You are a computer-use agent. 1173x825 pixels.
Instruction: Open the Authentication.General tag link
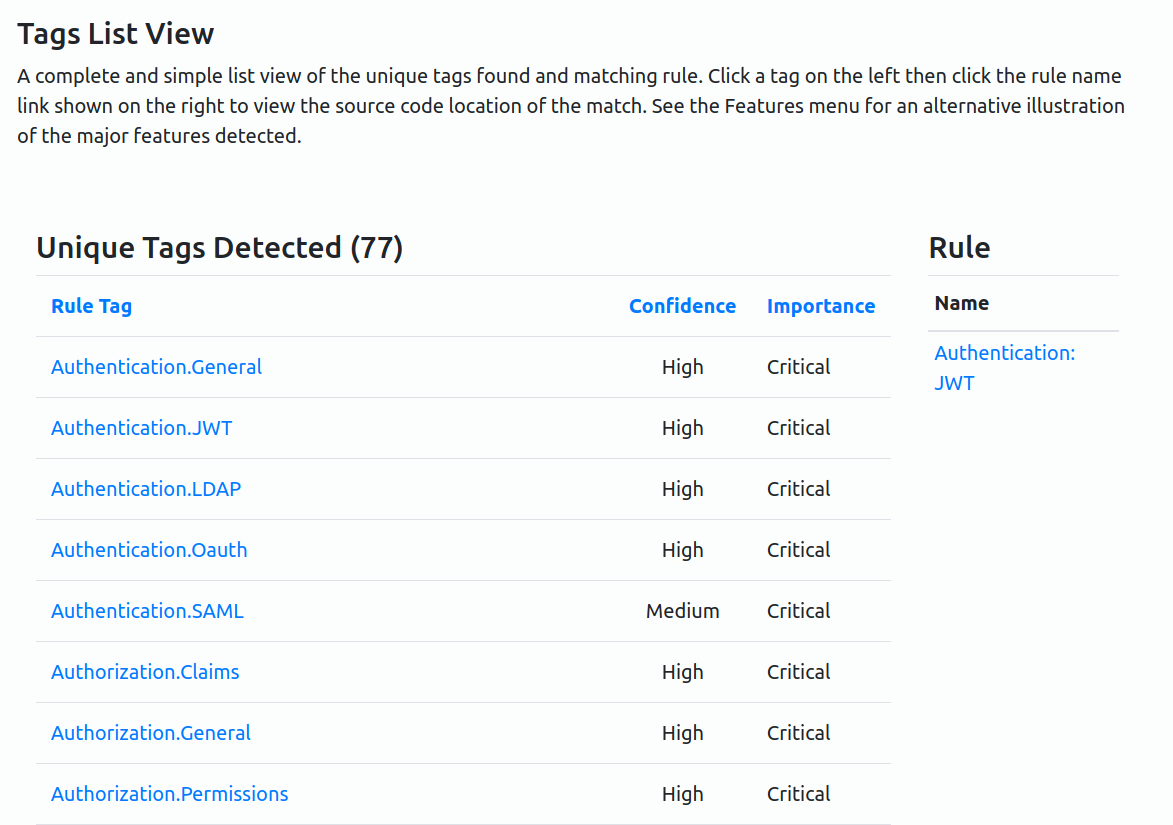point(156,367)
